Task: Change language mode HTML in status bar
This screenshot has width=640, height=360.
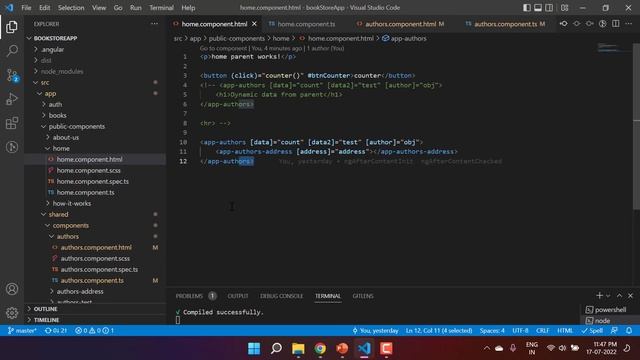Action: (565, 330)
